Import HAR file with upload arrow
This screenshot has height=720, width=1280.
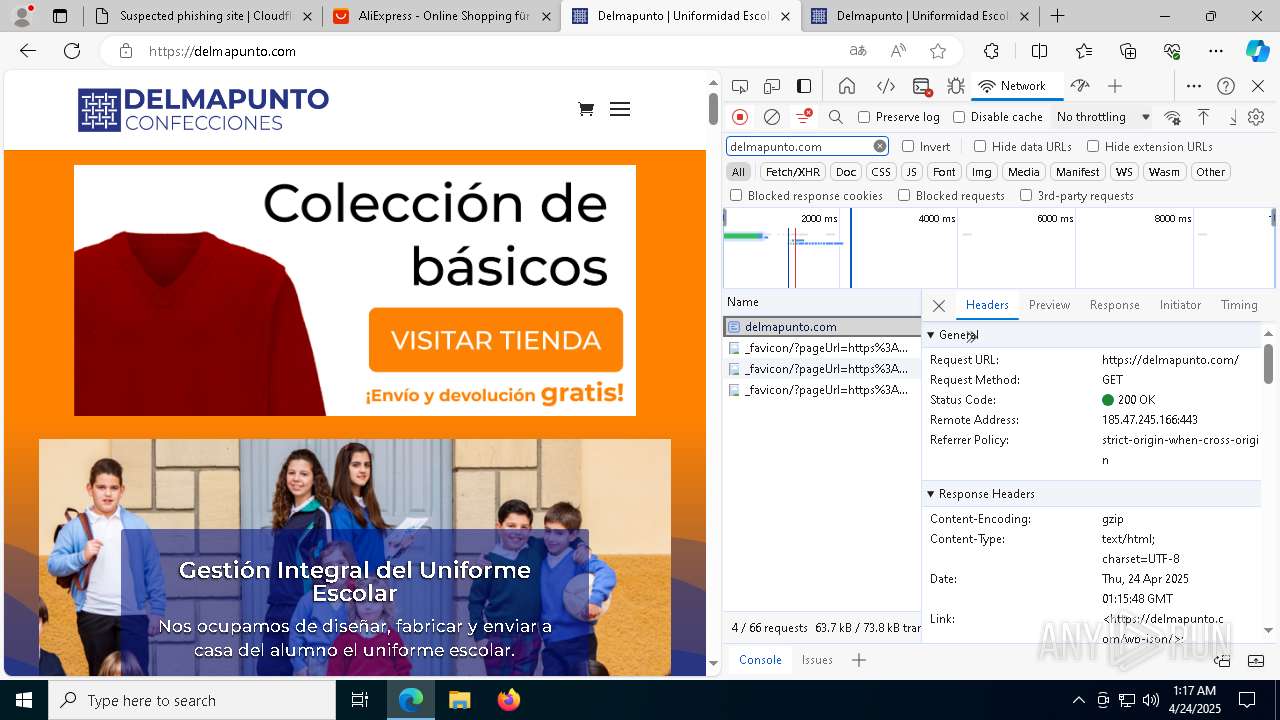click(1204, 117)
